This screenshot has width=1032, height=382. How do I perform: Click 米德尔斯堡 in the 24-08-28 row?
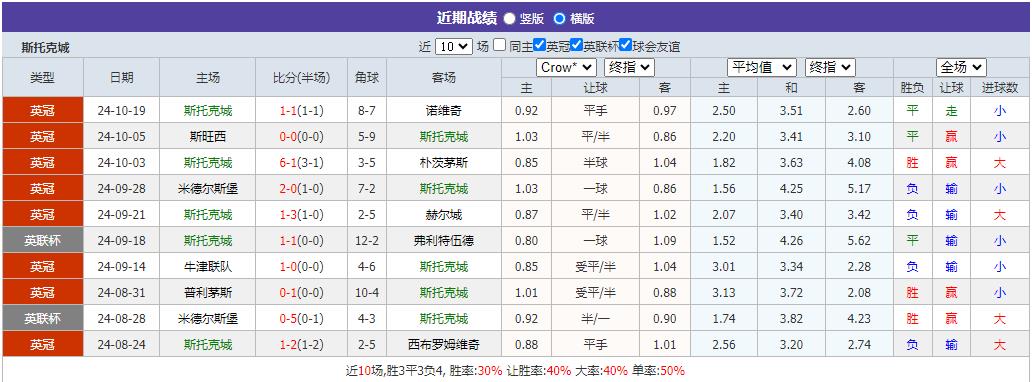[x=207, y=319]
